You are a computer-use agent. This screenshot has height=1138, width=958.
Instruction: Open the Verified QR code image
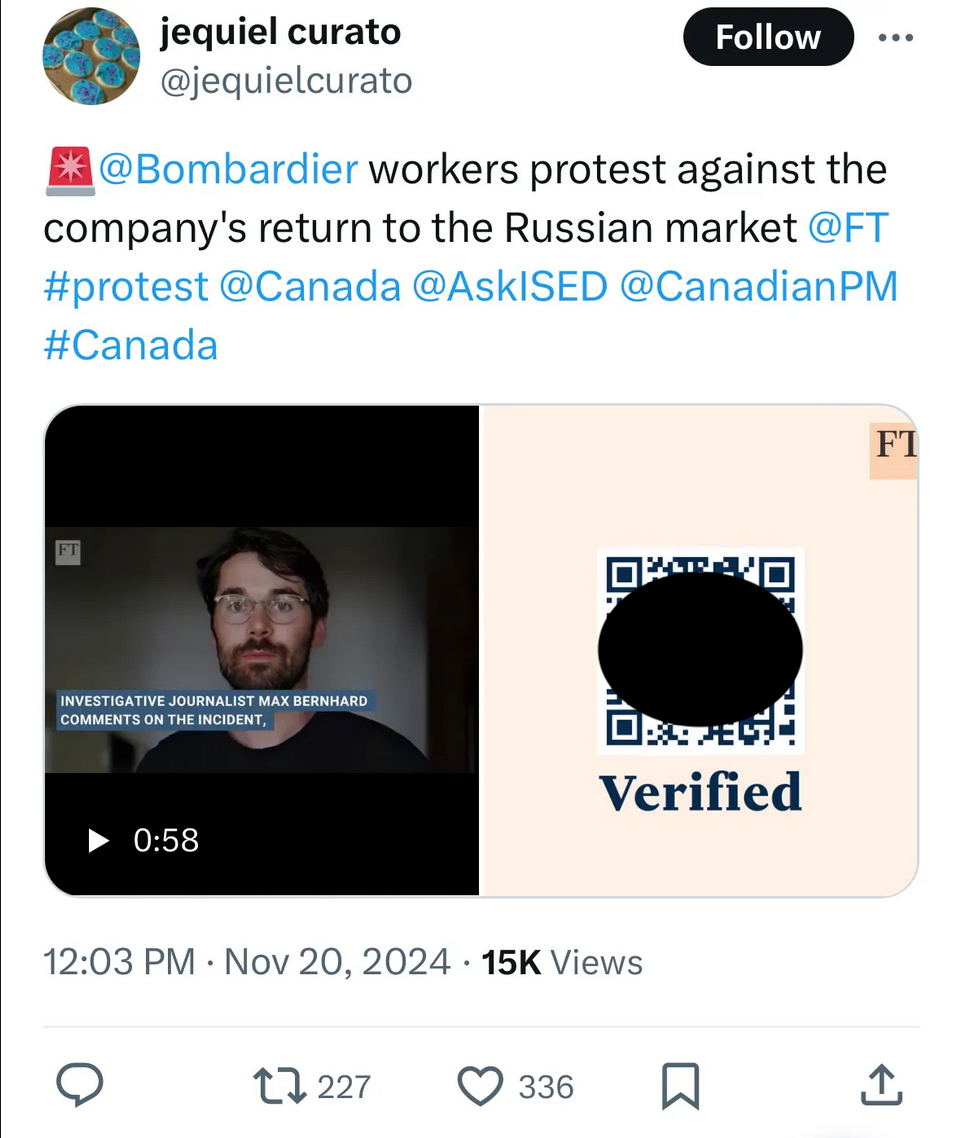(700, 650)
